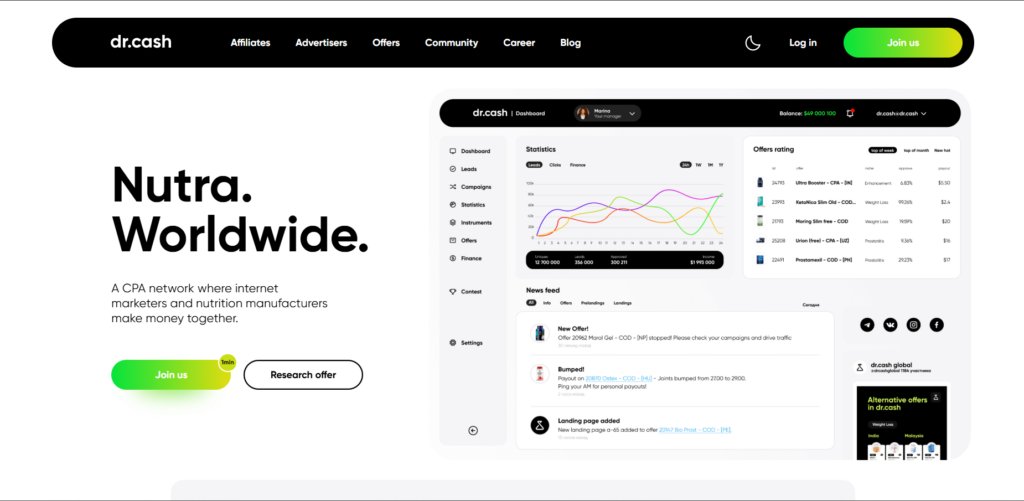
Task: Select the top of week rating tab
Action: (x=882, y=150)
